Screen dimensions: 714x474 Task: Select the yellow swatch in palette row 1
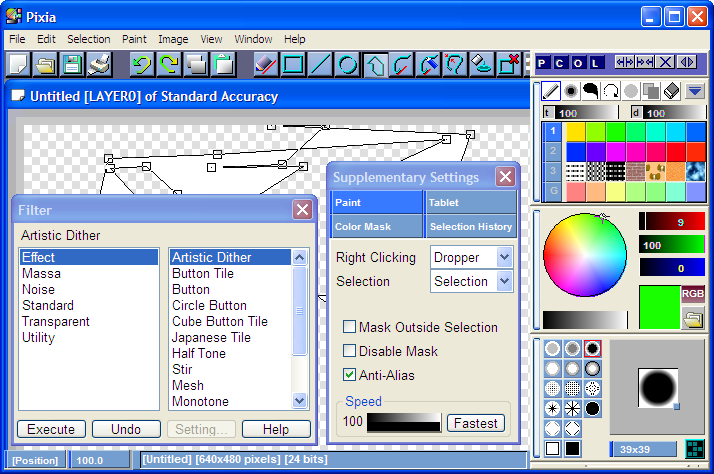[576, 132]
